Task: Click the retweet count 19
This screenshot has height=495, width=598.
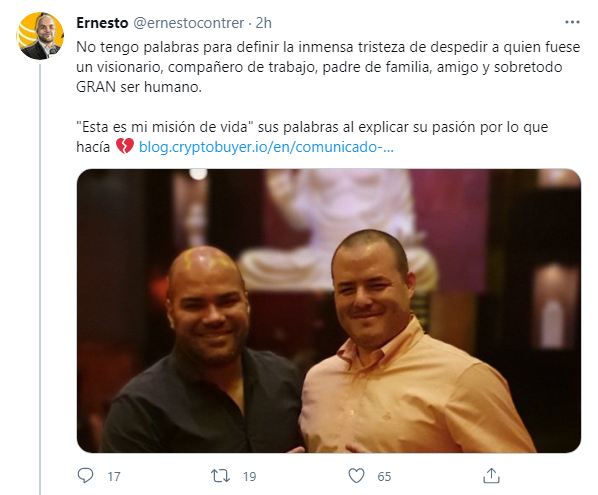Action: [249, 476]
